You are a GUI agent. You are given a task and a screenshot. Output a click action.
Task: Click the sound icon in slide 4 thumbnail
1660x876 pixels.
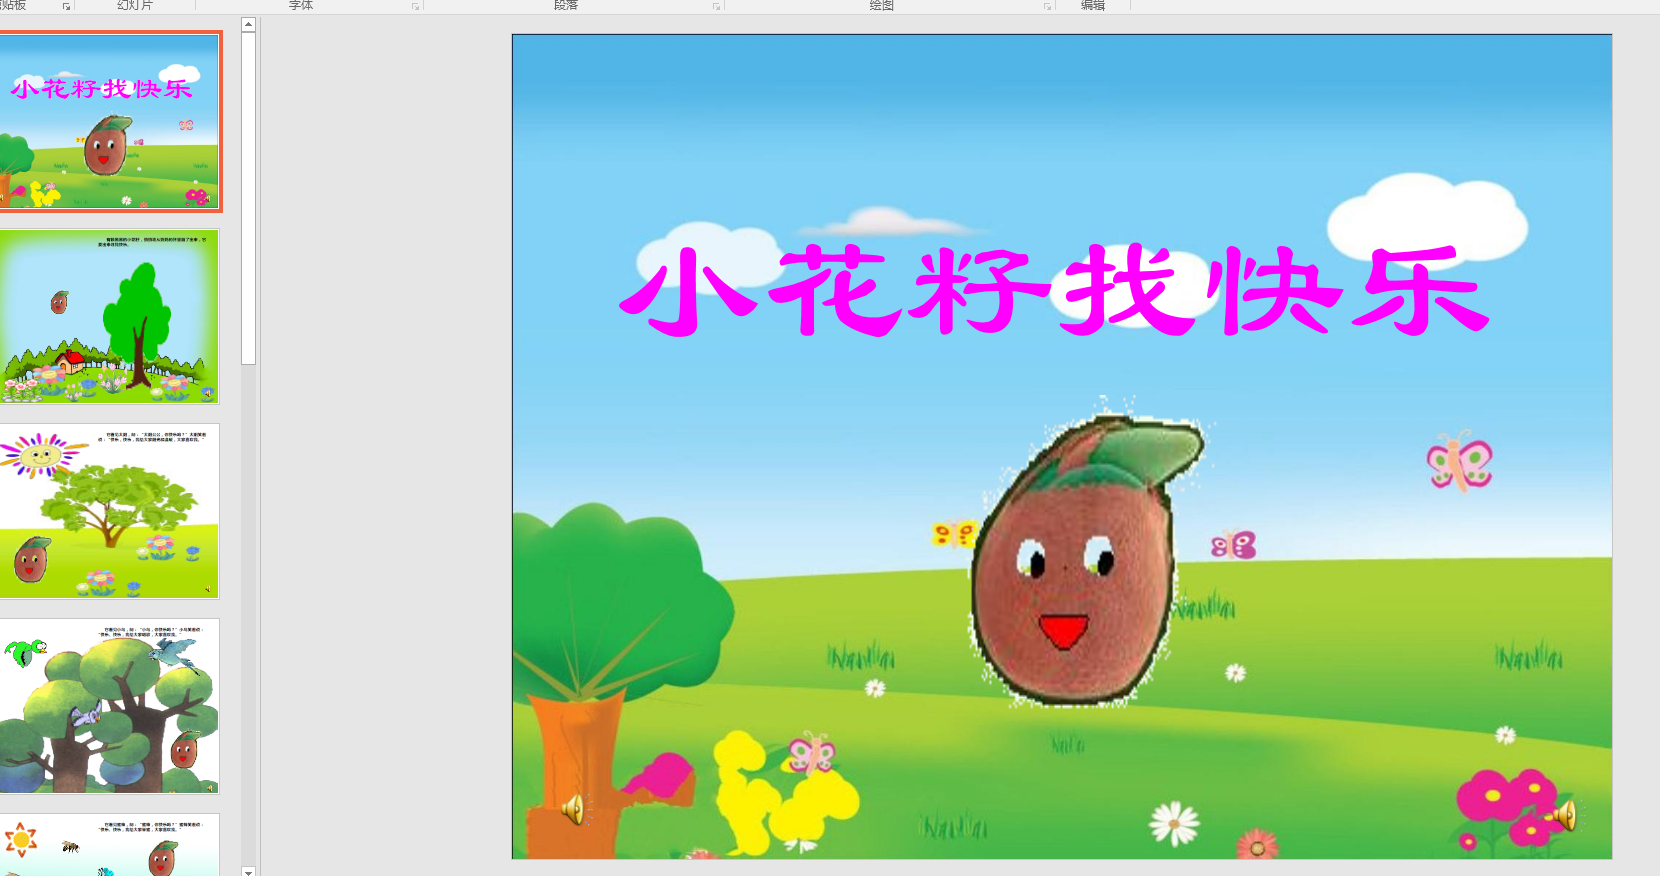210,787
